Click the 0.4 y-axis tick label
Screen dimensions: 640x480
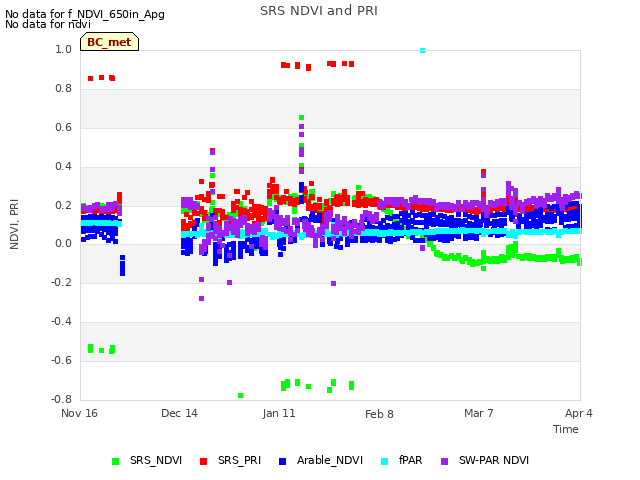(x=64, y=166)
